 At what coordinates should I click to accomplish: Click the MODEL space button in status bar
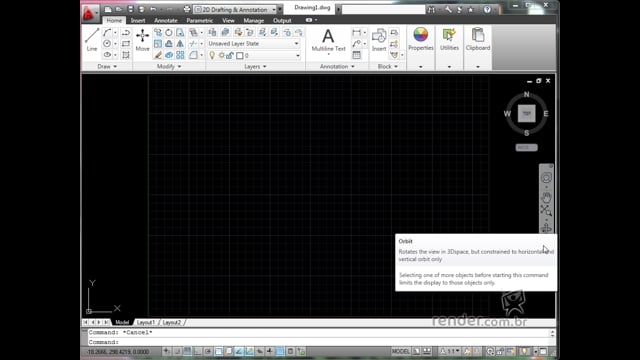(x=400, y=351)
